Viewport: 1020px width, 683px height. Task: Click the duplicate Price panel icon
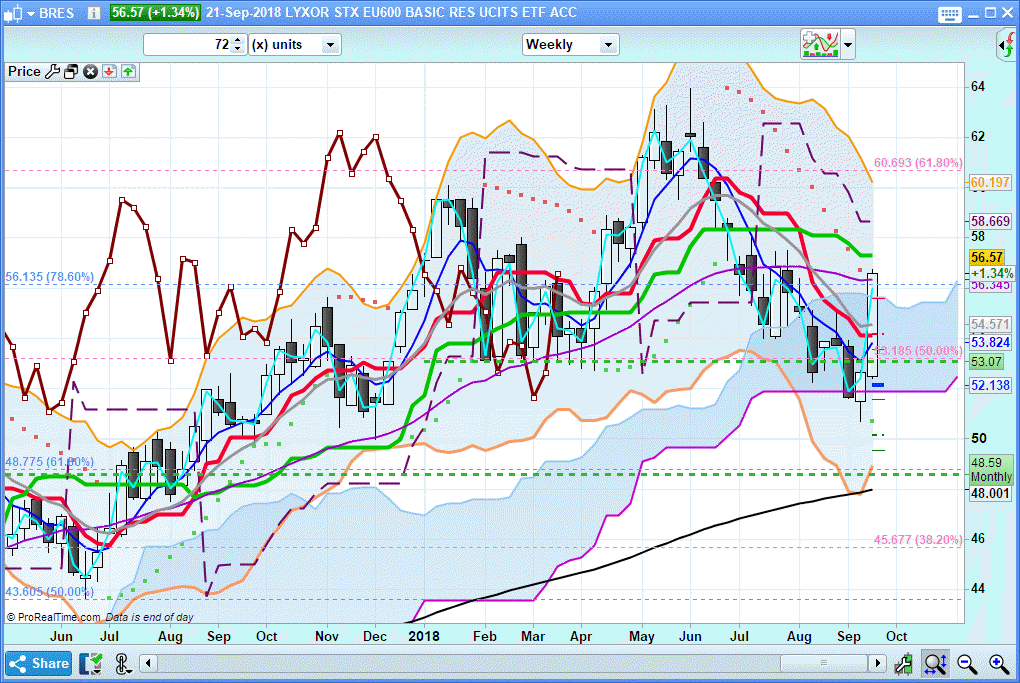tap(72, 72)
